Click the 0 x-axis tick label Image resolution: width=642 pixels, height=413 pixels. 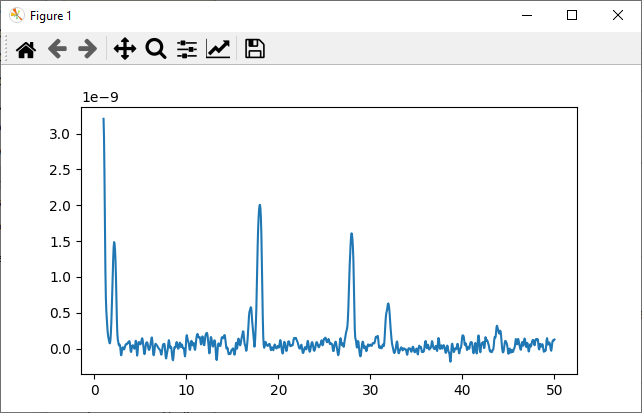pyautogui.click(x=95, y=390)
